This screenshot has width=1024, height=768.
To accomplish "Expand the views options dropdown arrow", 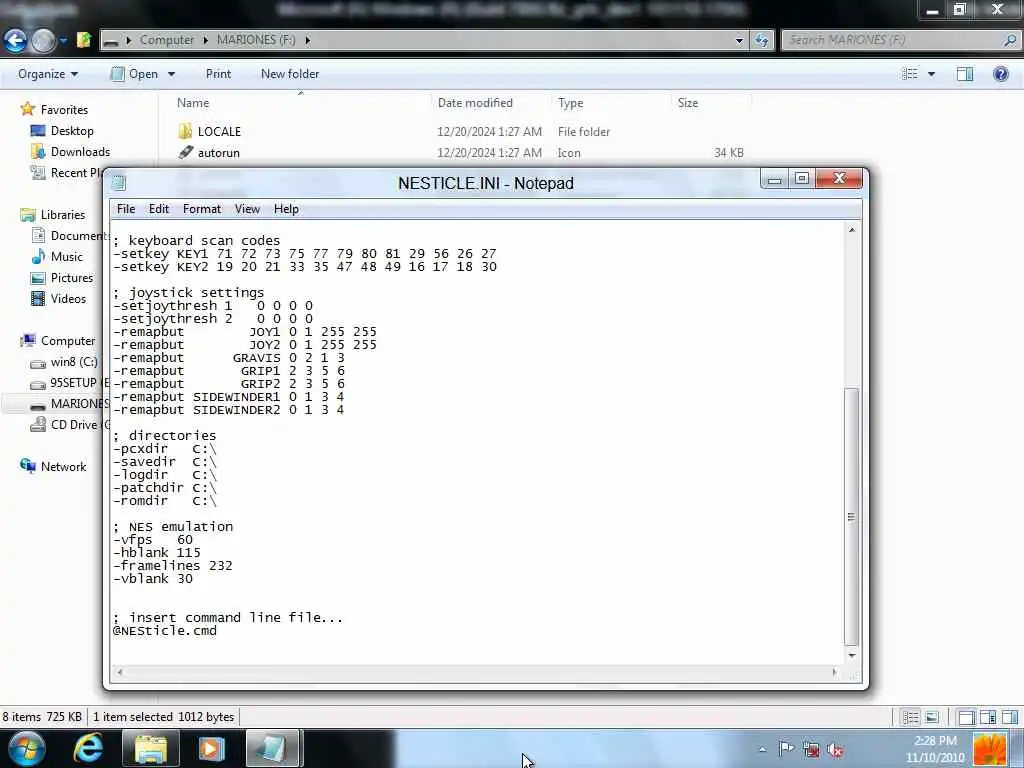I will (x=931, y=74).
